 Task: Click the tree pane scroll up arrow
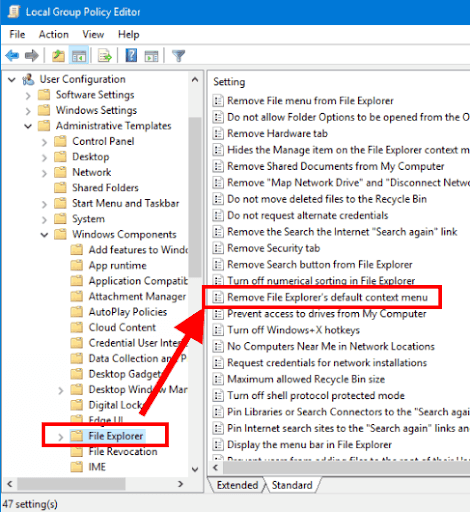click(x=195, y=80)
